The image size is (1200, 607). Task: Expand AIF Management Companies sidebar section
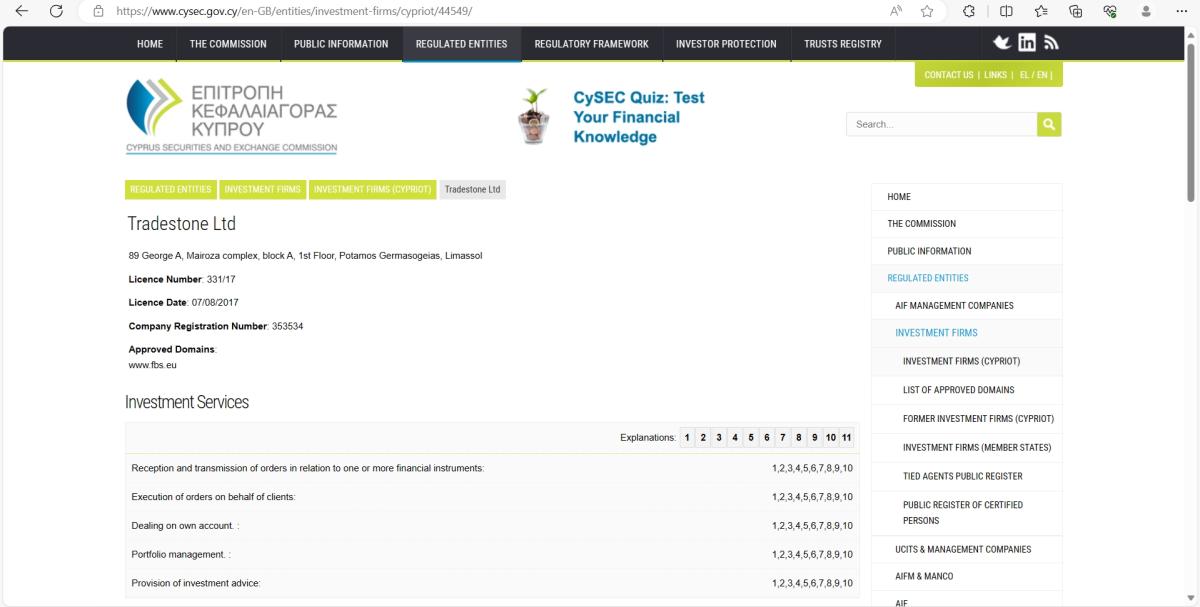coord(954,305)
